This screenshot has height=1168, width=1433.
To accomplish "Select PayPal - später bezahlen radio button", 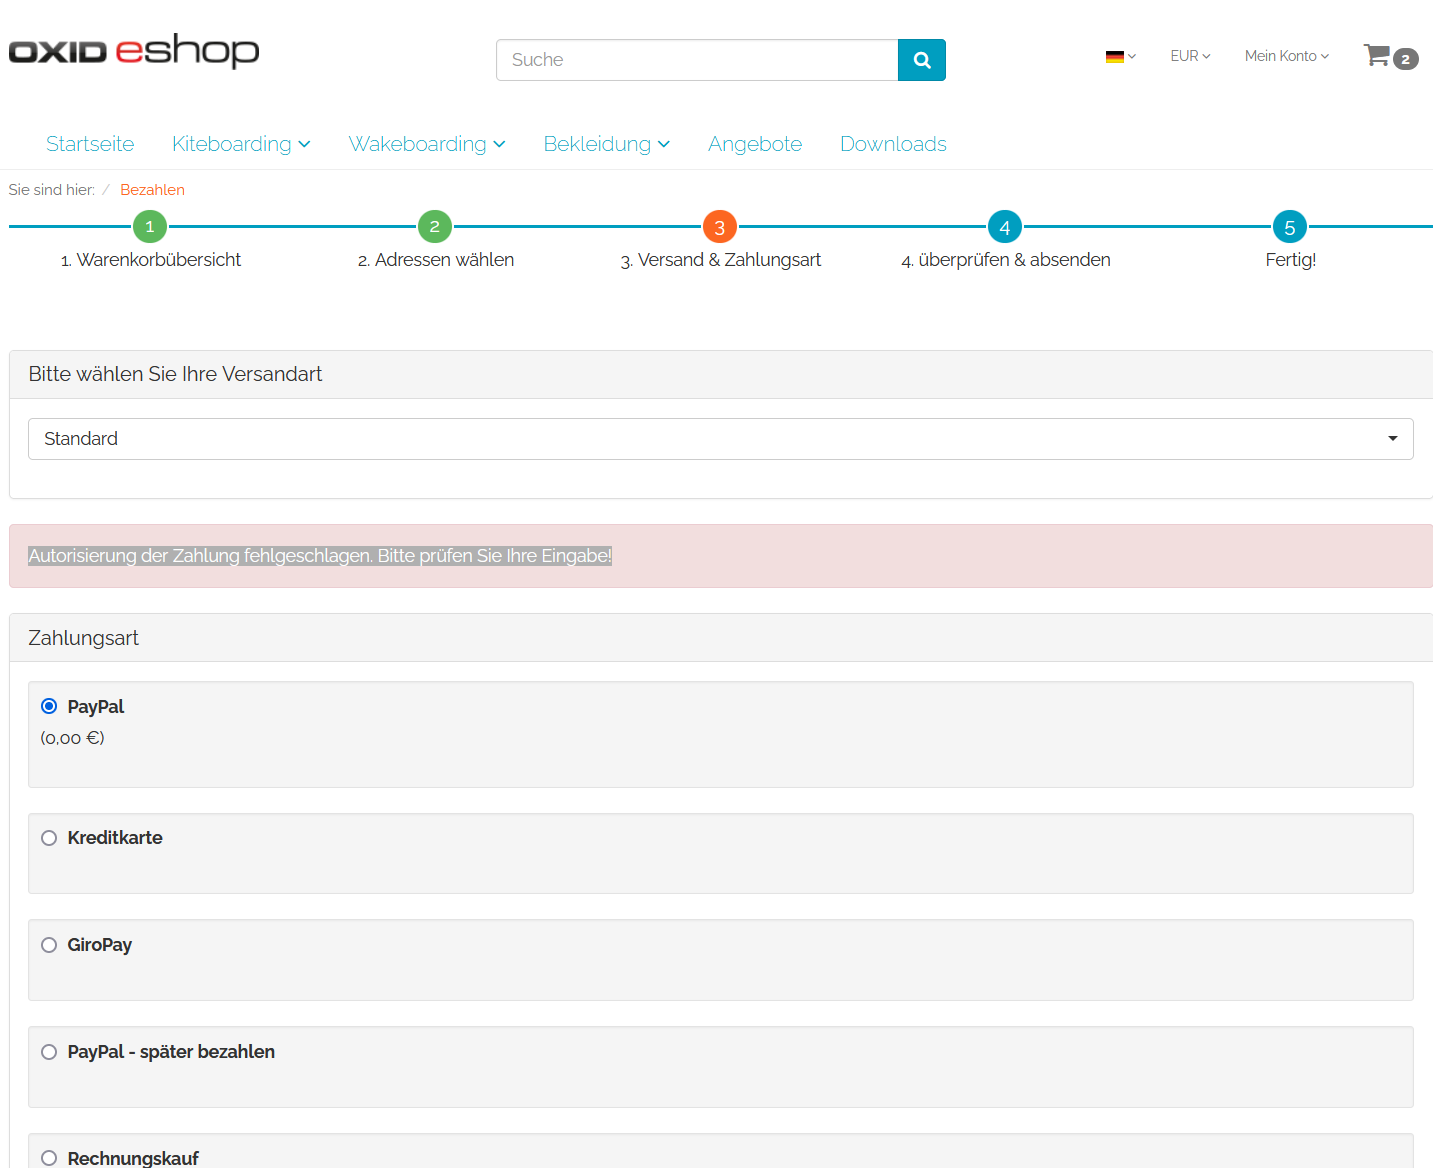I will (49, 1052).
